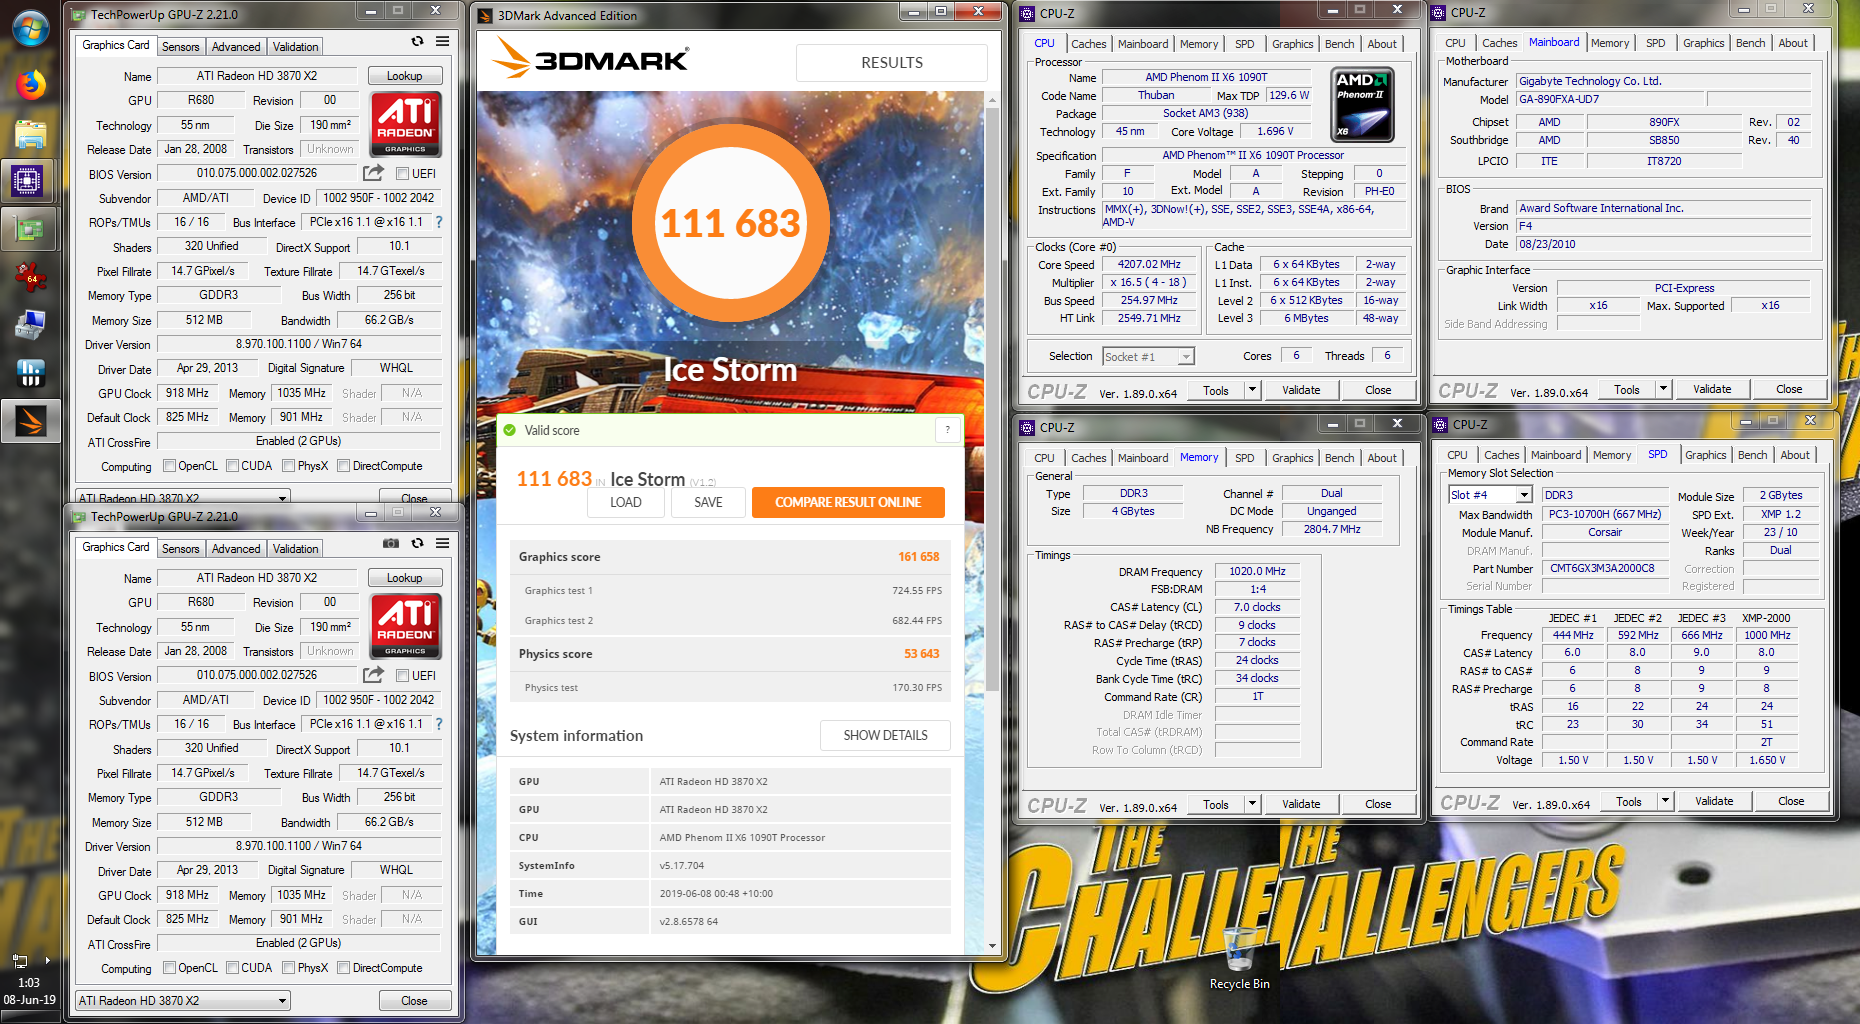Toggle OpenCL checkbox in top GPU-Z window
Viewport: 1860px width, 1024px height.
(169, 466)
